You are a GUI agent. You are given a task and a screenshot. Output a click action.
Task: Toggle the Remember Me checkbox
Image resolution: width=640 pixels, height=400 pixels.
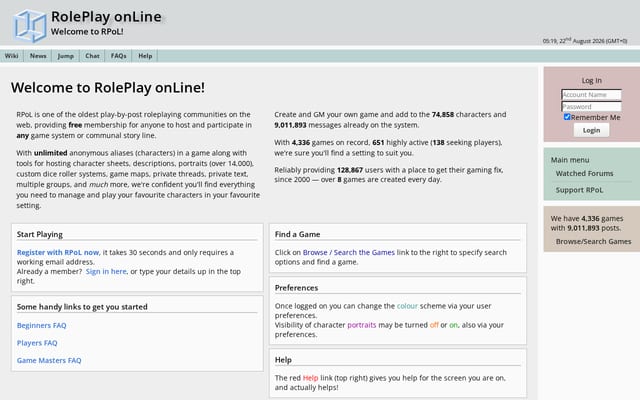coord(567,117)
